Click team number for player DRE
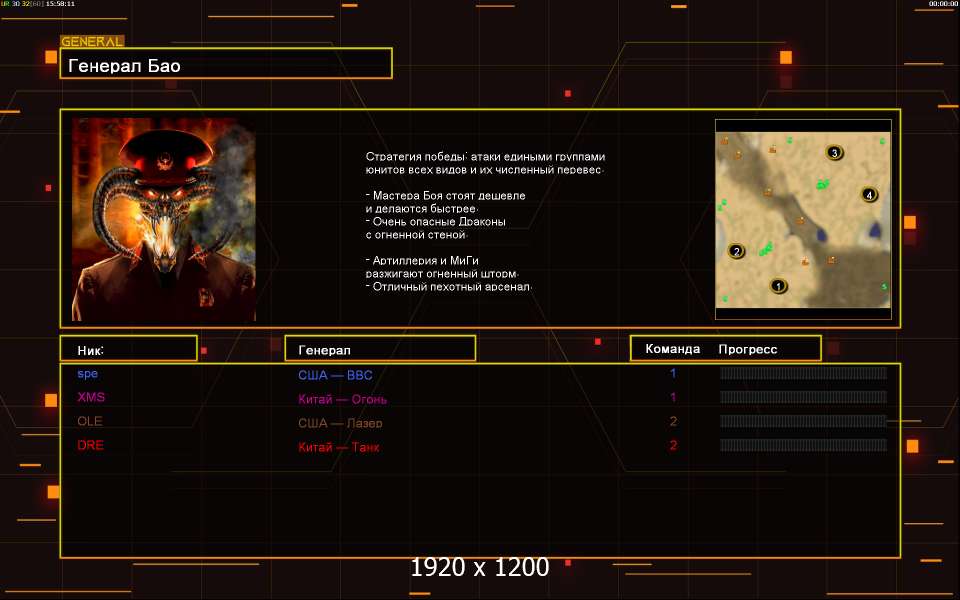 click(673, 445)
